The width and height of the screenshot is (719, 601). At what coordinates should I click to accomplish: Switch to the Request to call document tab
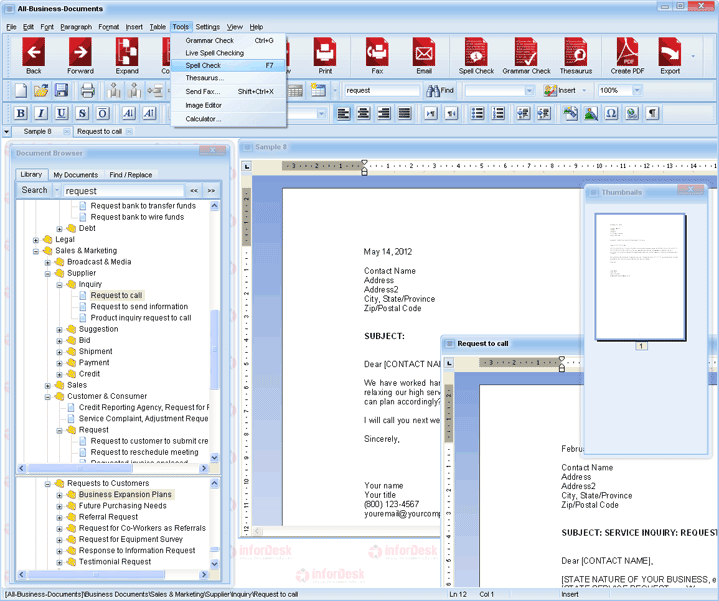[100, 132]
